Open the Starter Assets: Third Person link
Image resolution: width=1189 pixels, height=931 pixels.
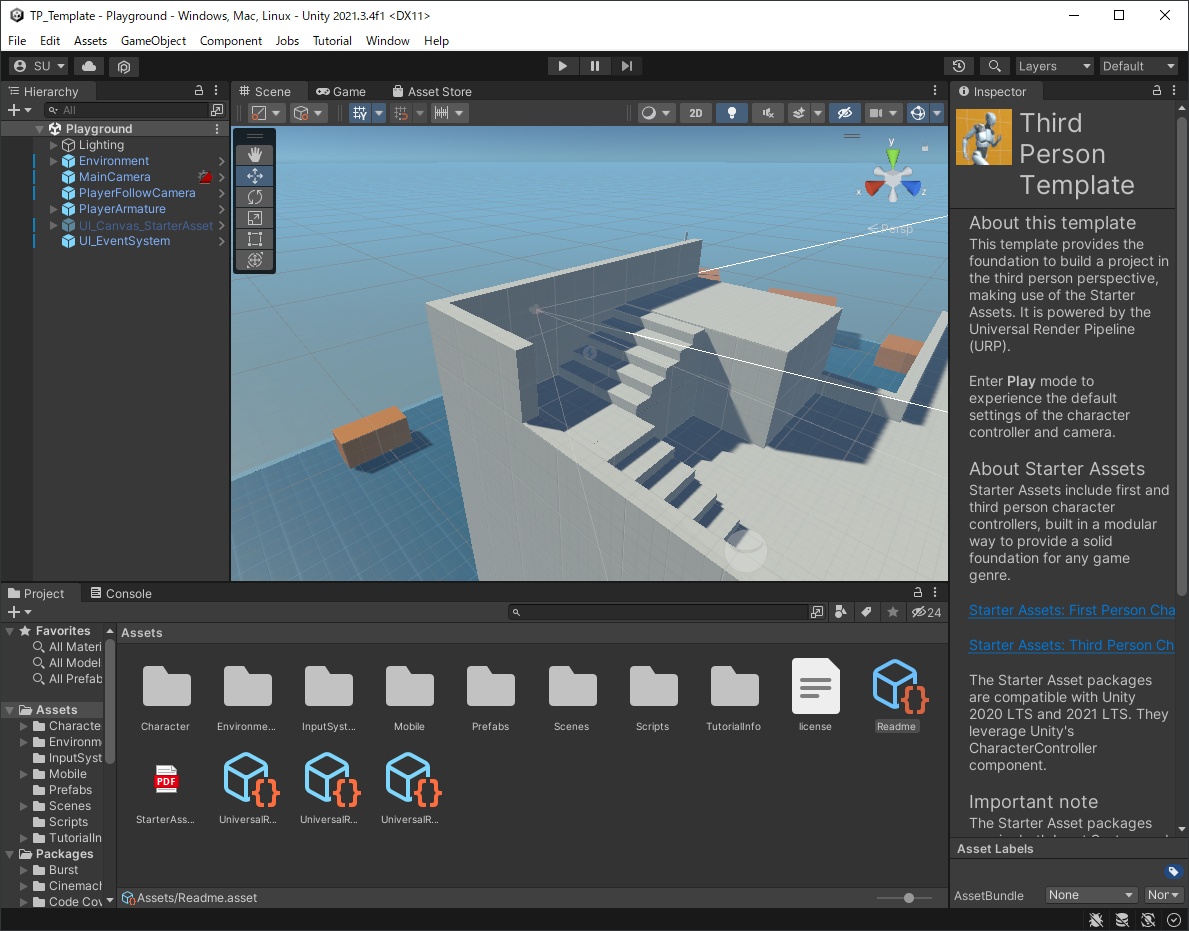coord(1071,645)
